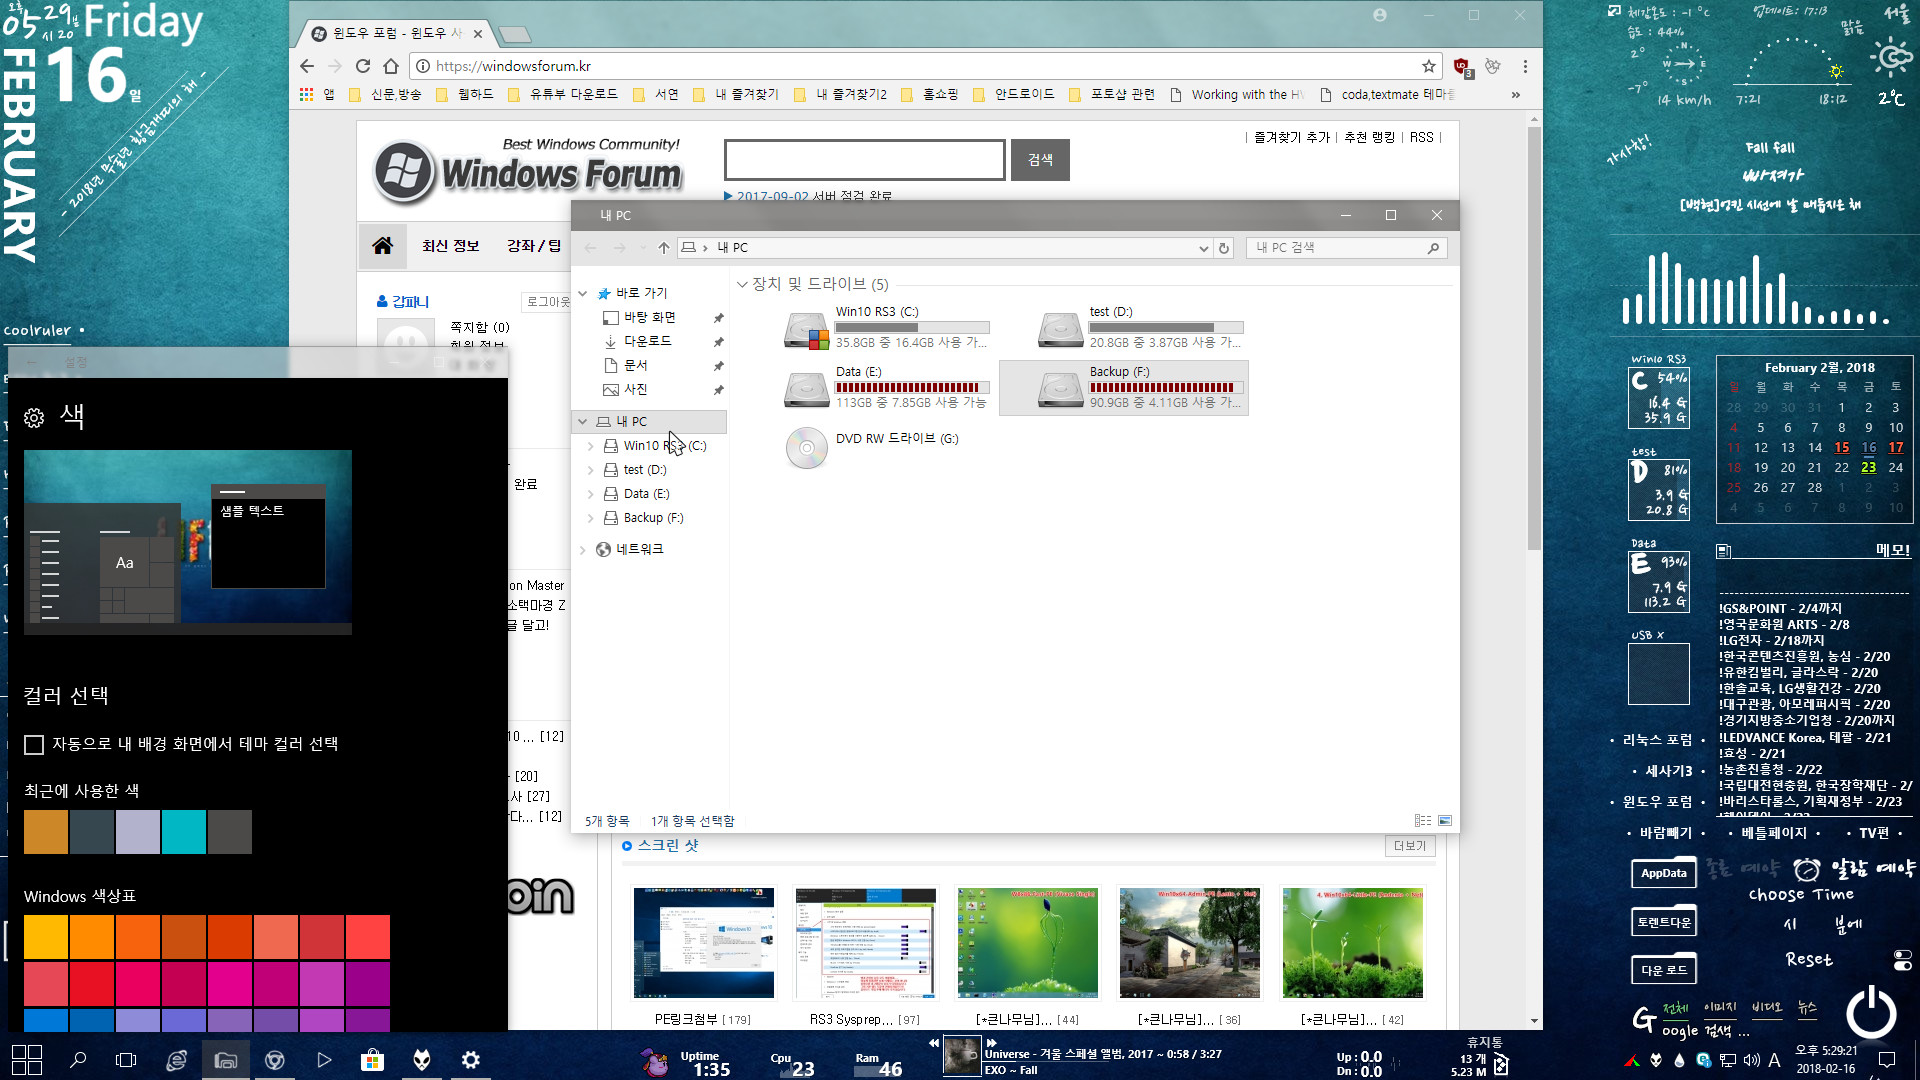Expand test (D:) tree node
1920x1080 pixels.
(x=591, y=470)
